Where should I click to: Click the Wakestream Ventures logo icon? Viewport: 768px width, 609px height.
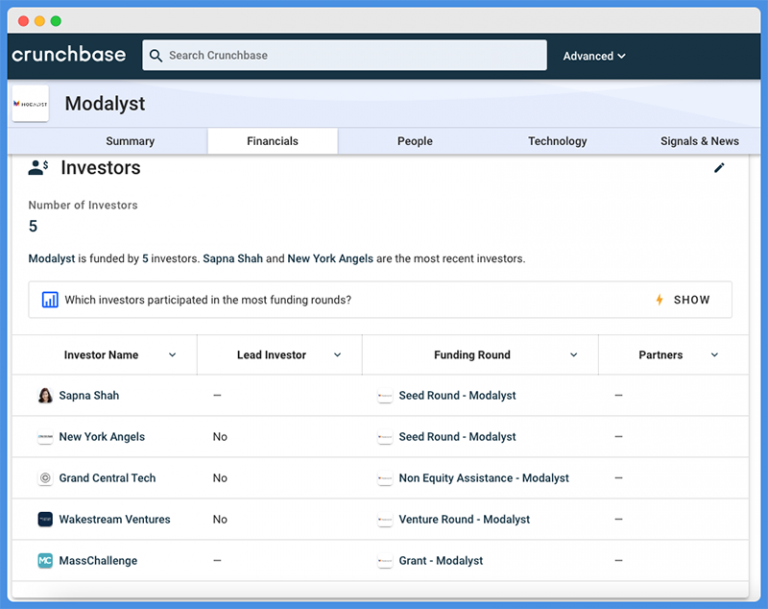[45, 519]
